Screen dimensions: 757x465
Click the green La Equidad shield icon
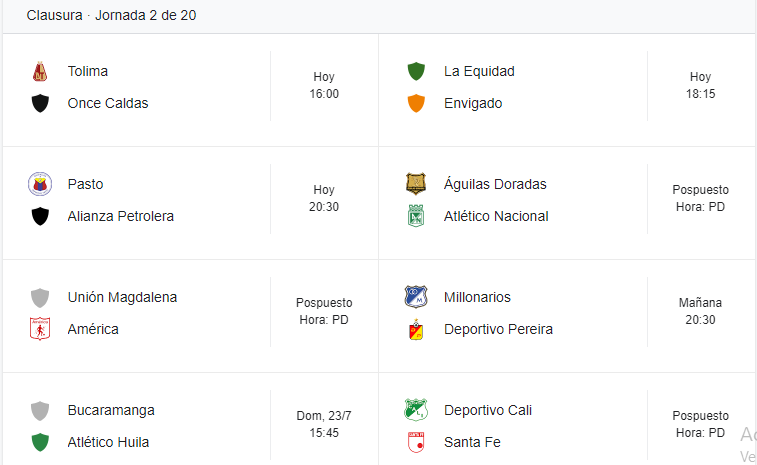coord(416,71)
